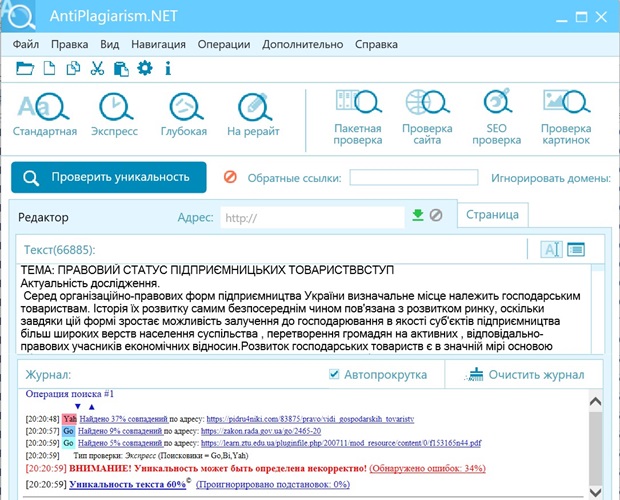Toggle the Автопрокрутка checkbox
The height and width of the screenshot is (500, 620).
pyautogui.click(x=334, y=374)
